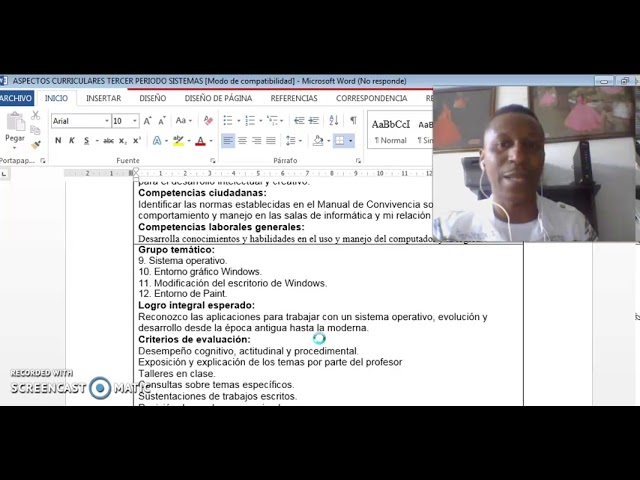Screen dimensions: 640x480
Task: Switch to DISEÑO DE PÁGINA tab
Action: tap(218, 98)
